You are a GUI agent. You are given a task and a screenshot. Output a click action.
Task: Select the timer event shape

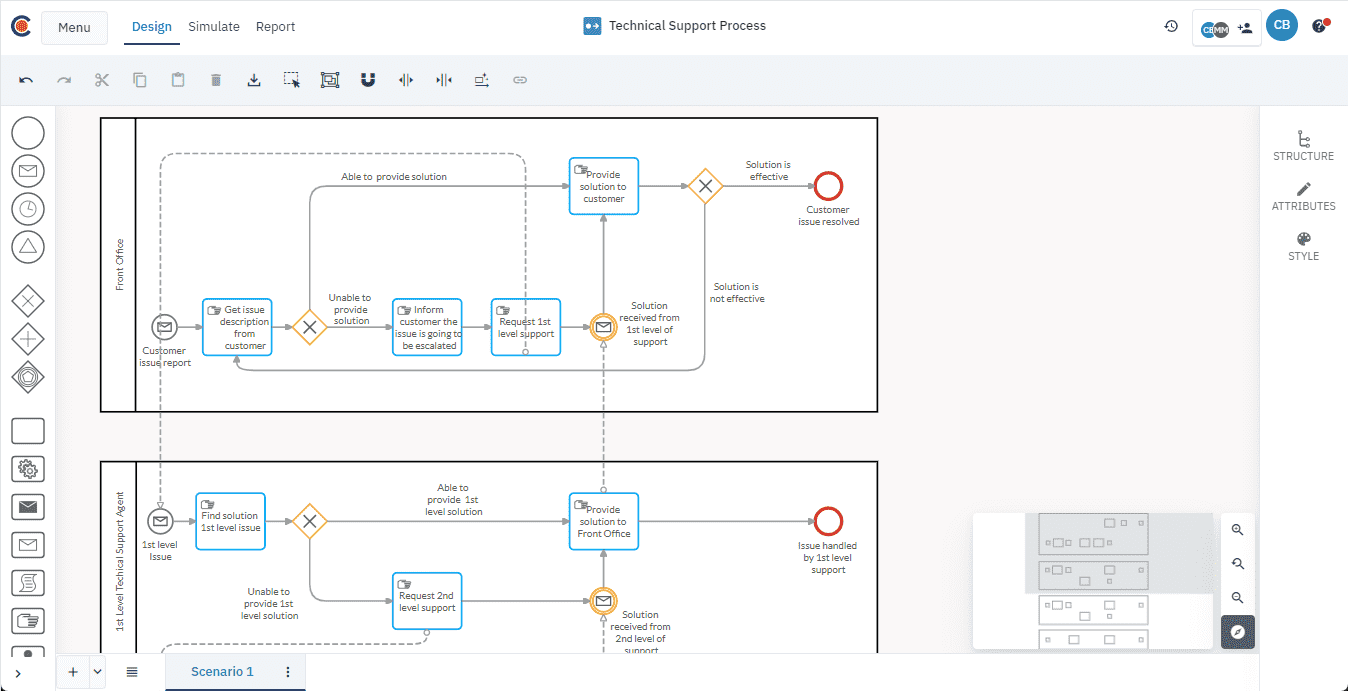click(x=28, y=209)
